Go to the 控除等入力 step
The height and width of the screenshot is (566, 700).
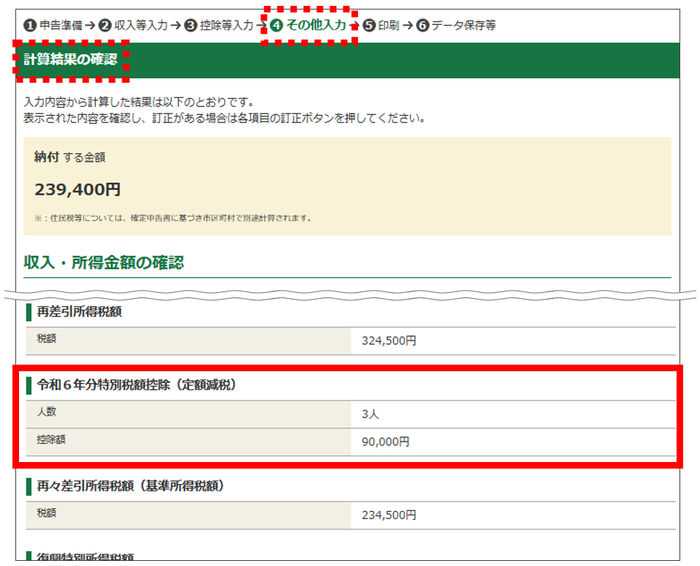pos(227,25)
